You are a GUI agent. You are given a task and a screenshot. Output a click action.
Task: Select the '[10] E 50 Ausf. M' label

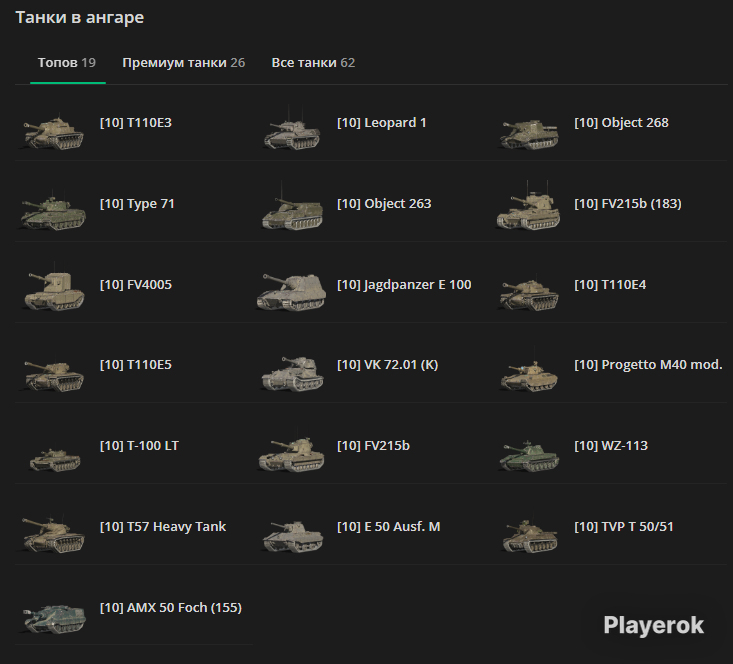(x=388, y=527)
